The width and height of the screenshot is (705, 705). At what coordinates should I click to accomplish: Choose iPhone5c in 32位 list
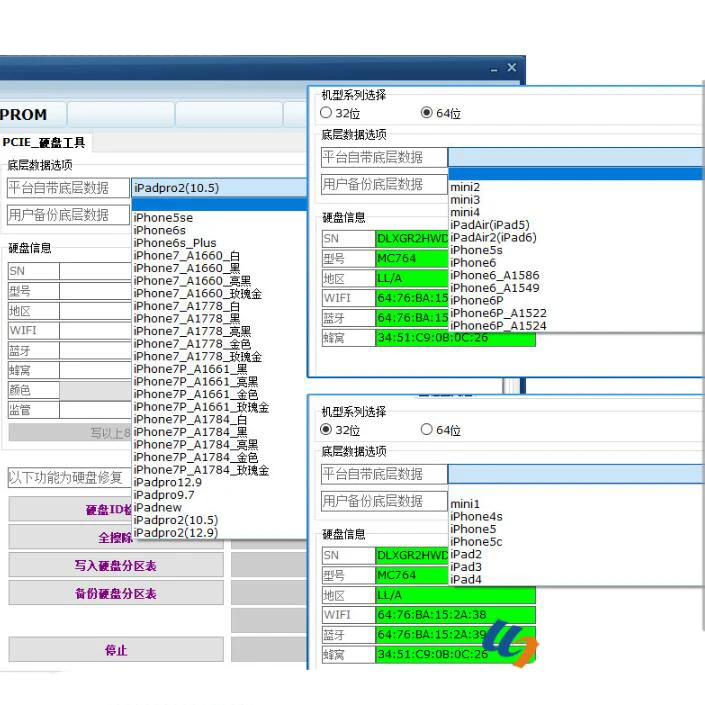pyautogui.click(x=476, y=541)
